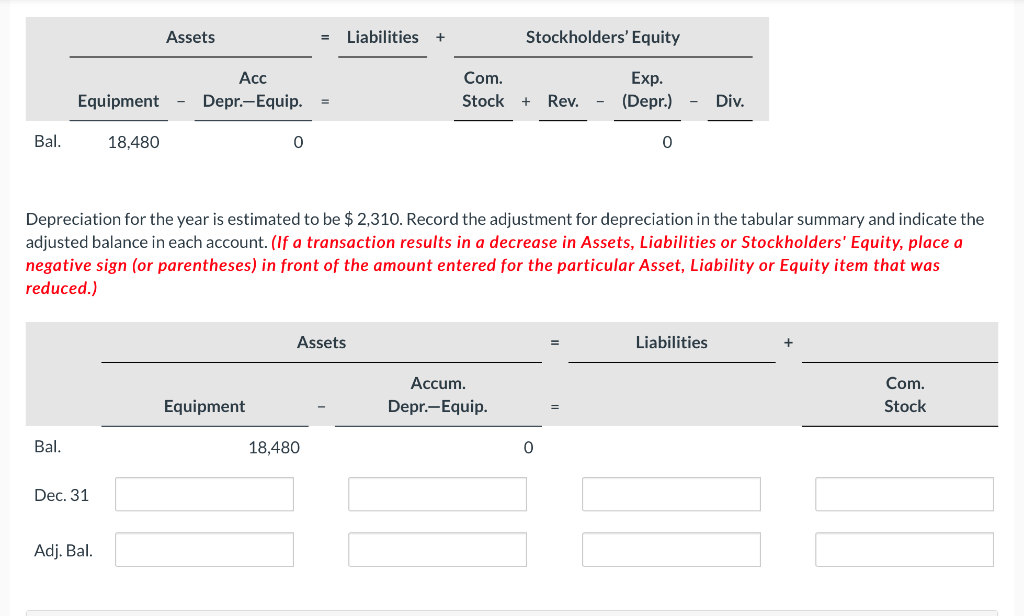Select the Accum. Depr.—Equip. field for Dec. 31

[436, 493]
